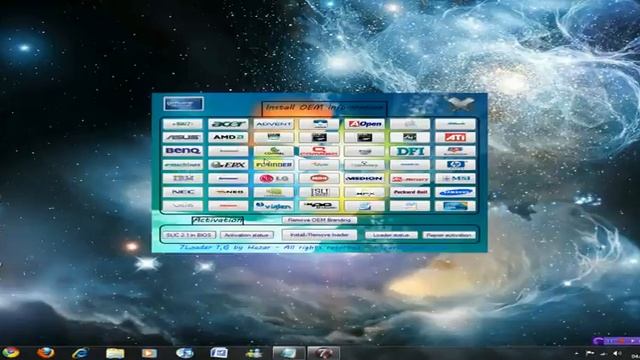Click the Remove OEM Branding button
The height and width of the screenshot is (360, 640).
pyautogui.click(x=319, y=220)
